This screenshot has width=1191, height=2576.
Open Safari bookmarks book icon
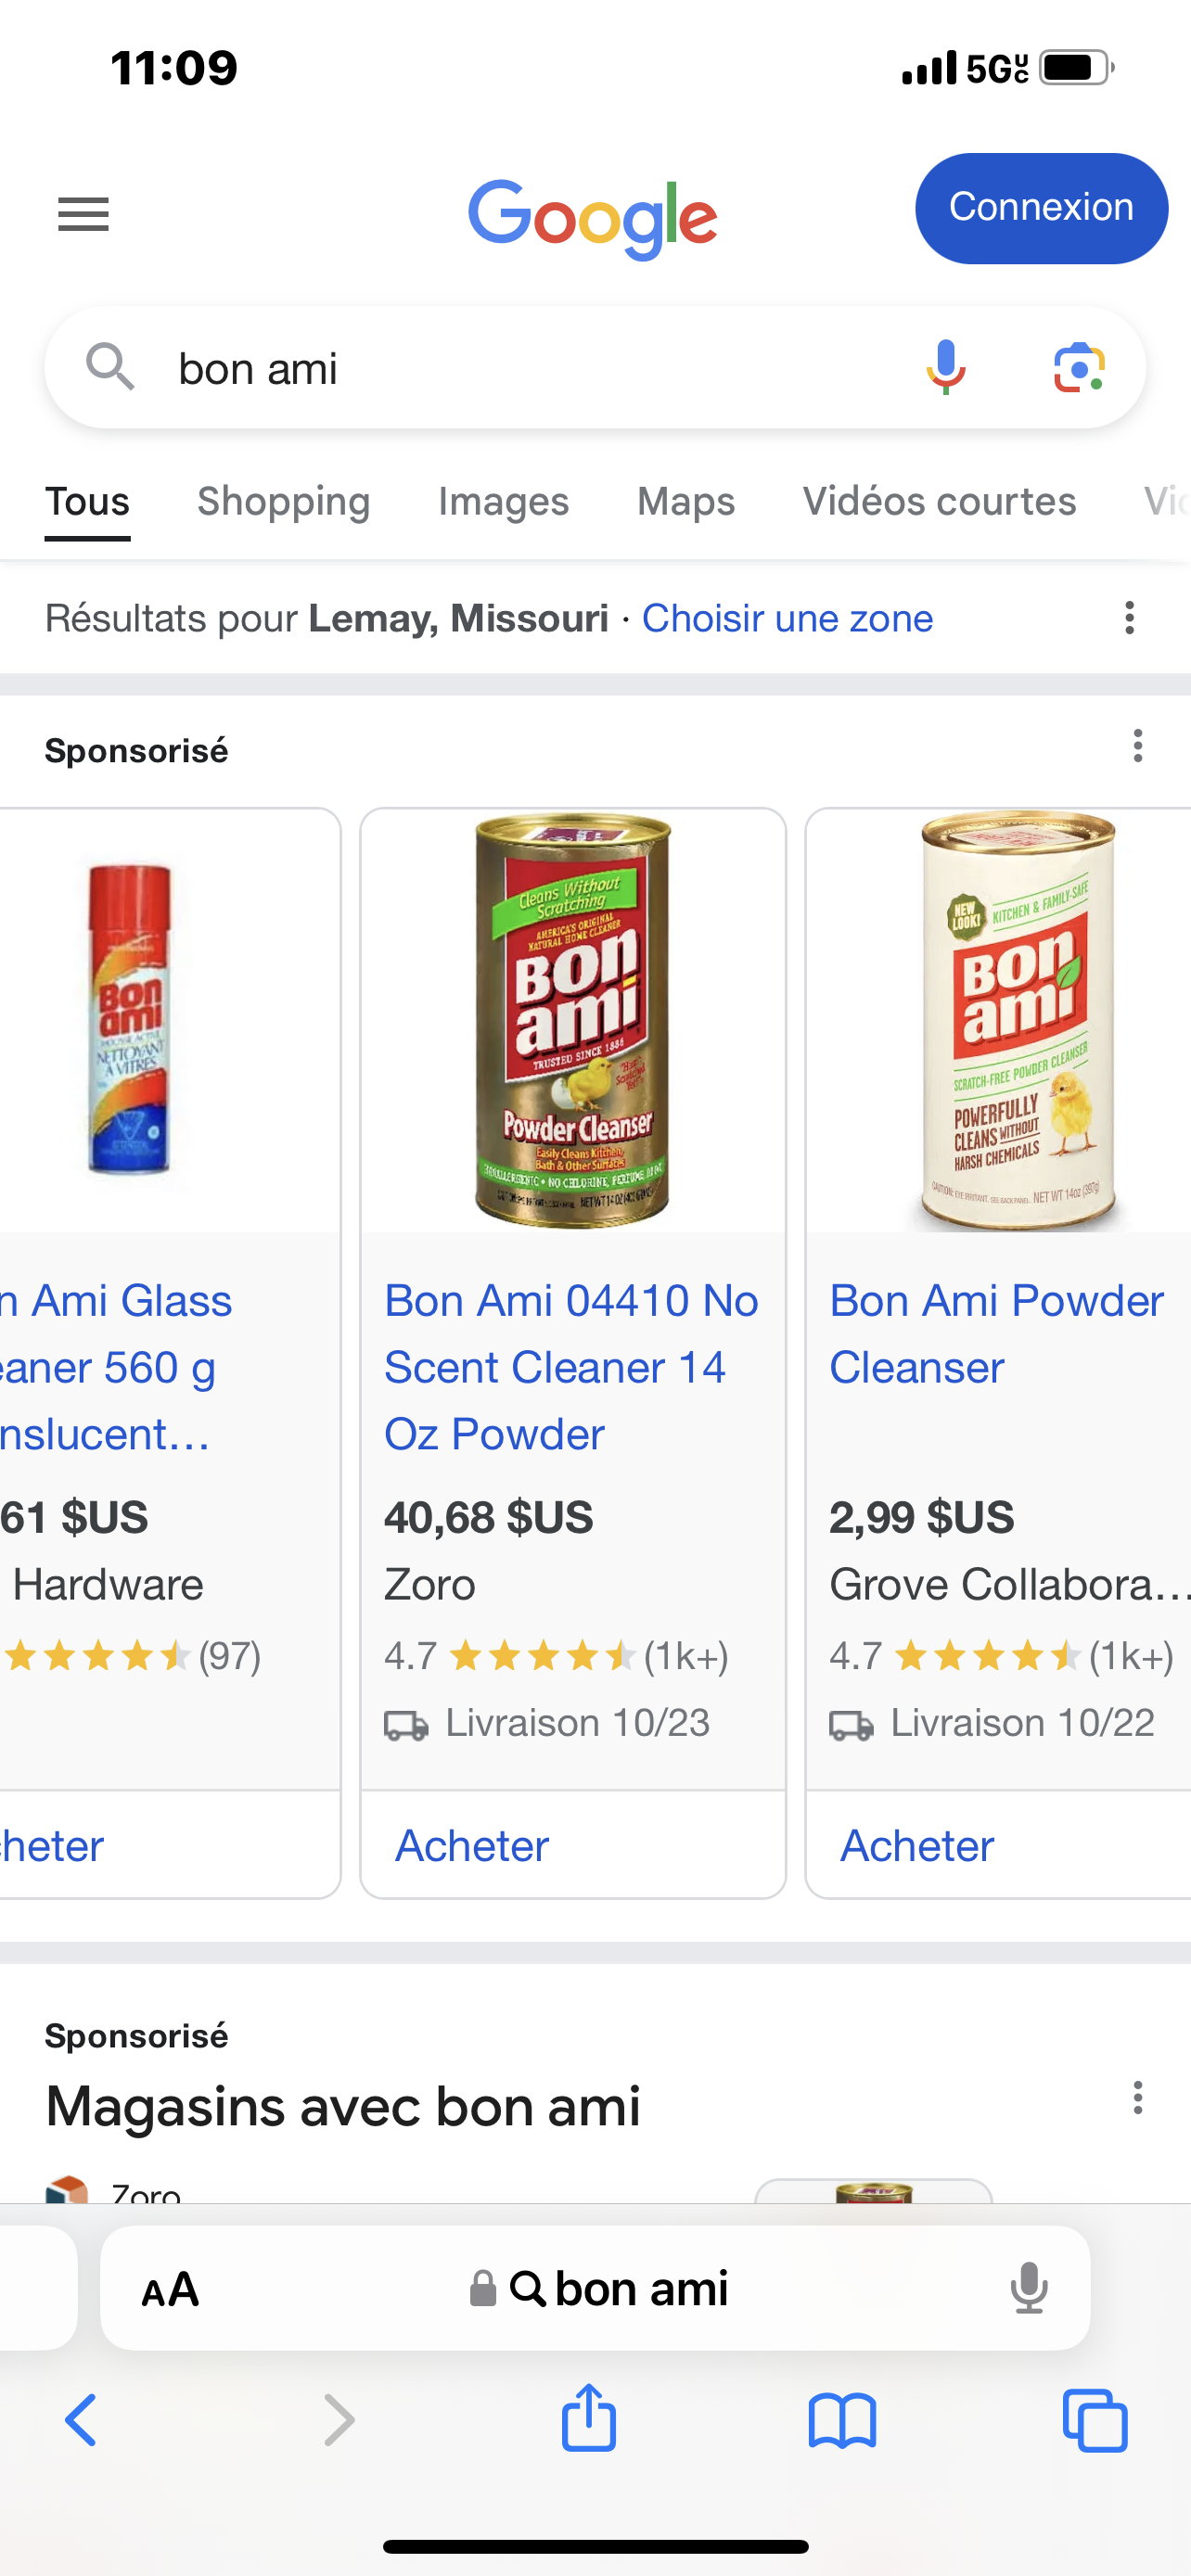(x=842, y=2421)
